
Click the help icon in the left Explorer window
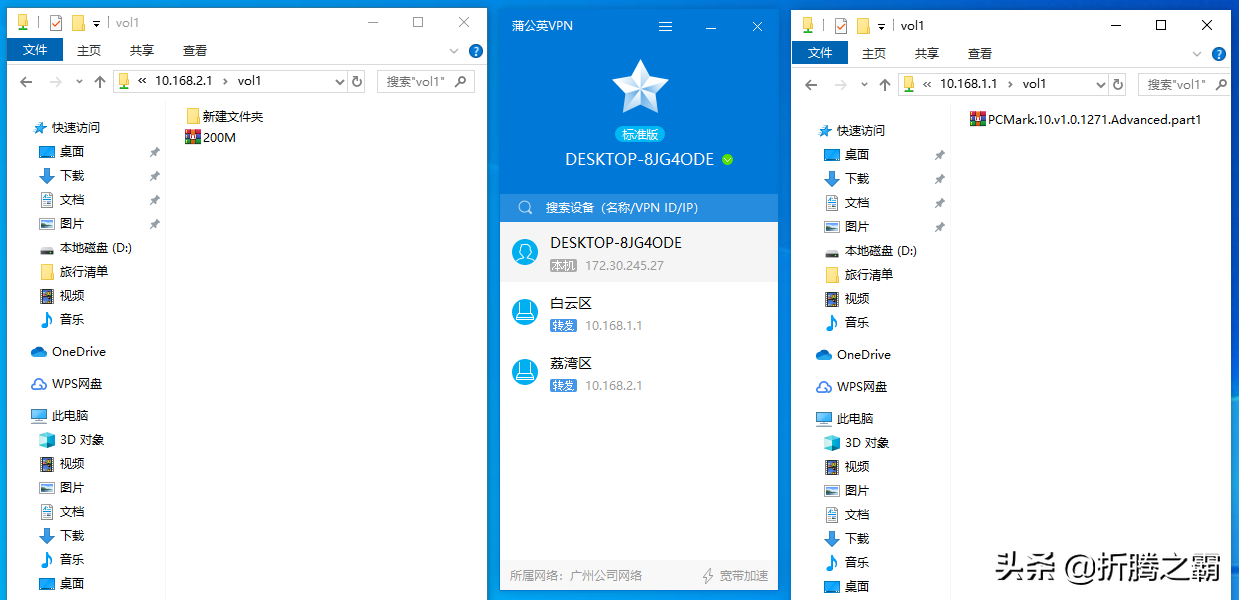(x=476, y=50)
